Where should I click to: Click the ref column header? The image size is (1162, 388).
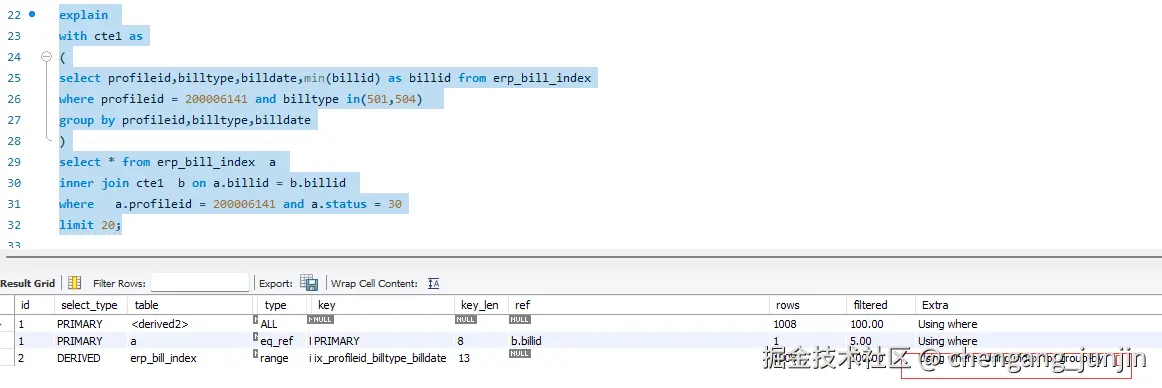tap(522, 305)
